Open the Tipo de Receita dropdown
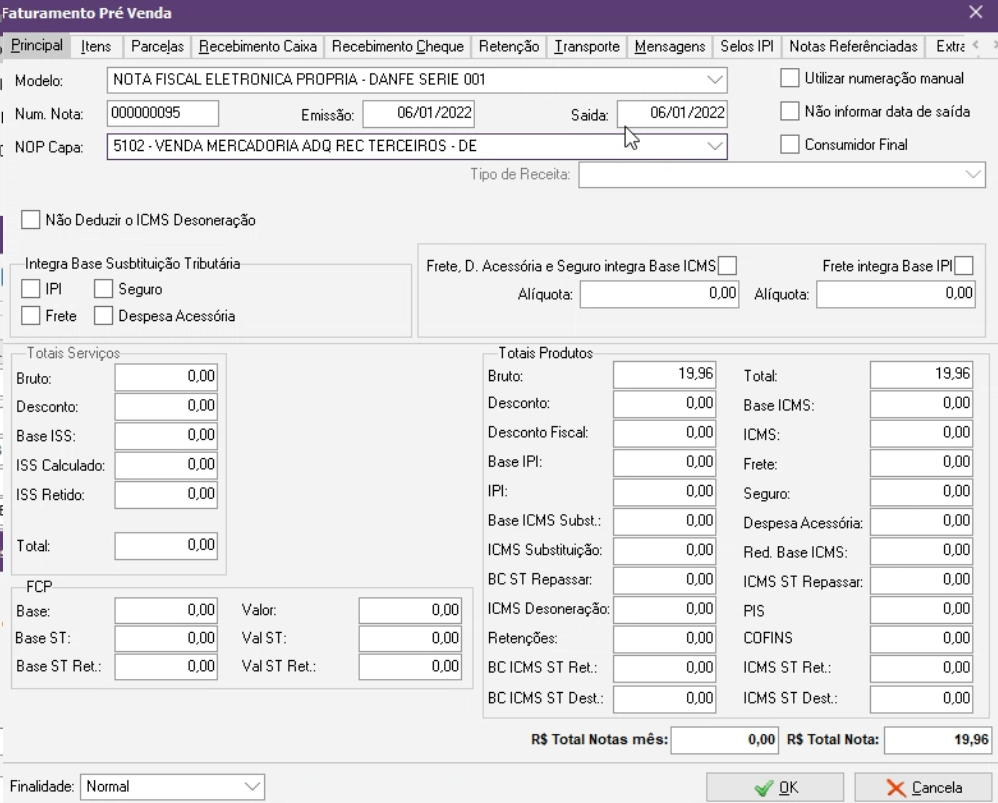Viewport: 998px width, 803px height. pos(975,175)
